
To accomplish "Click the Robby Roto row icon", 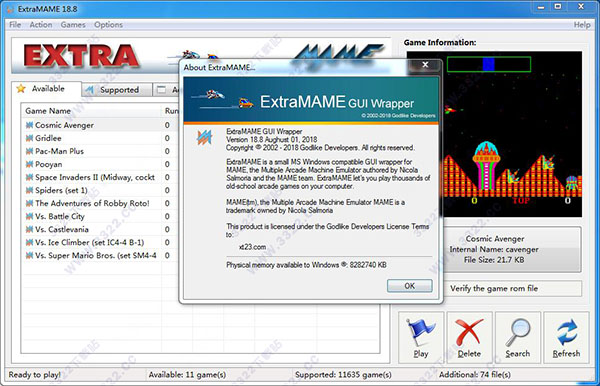I will [29, 203].
